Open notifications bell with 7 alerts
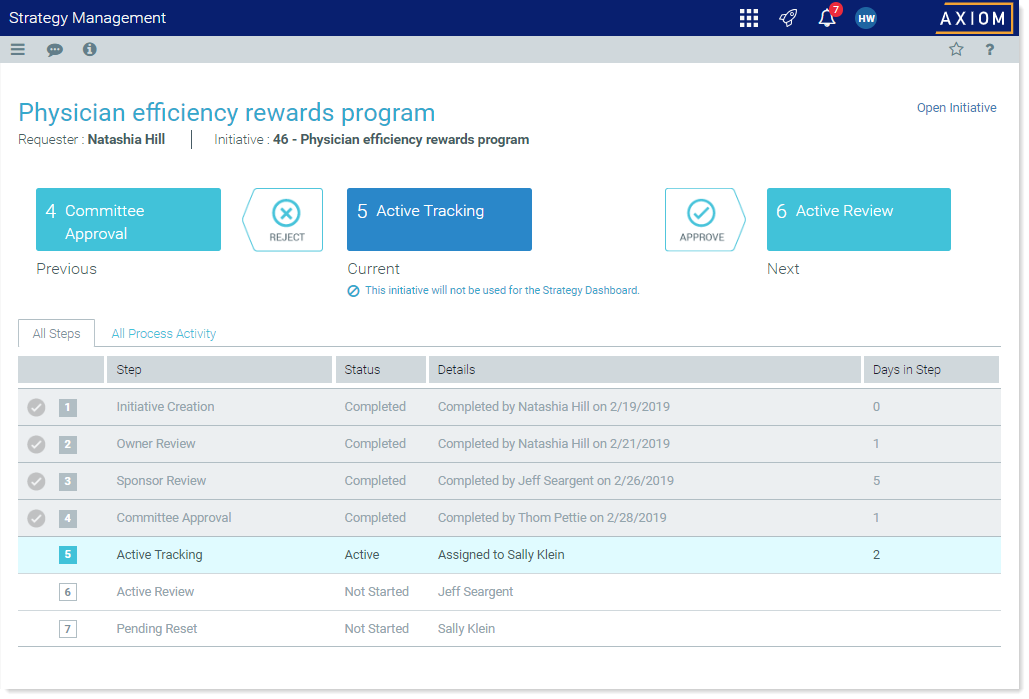This screenshot has width=1029, height=699. (827, 18)
